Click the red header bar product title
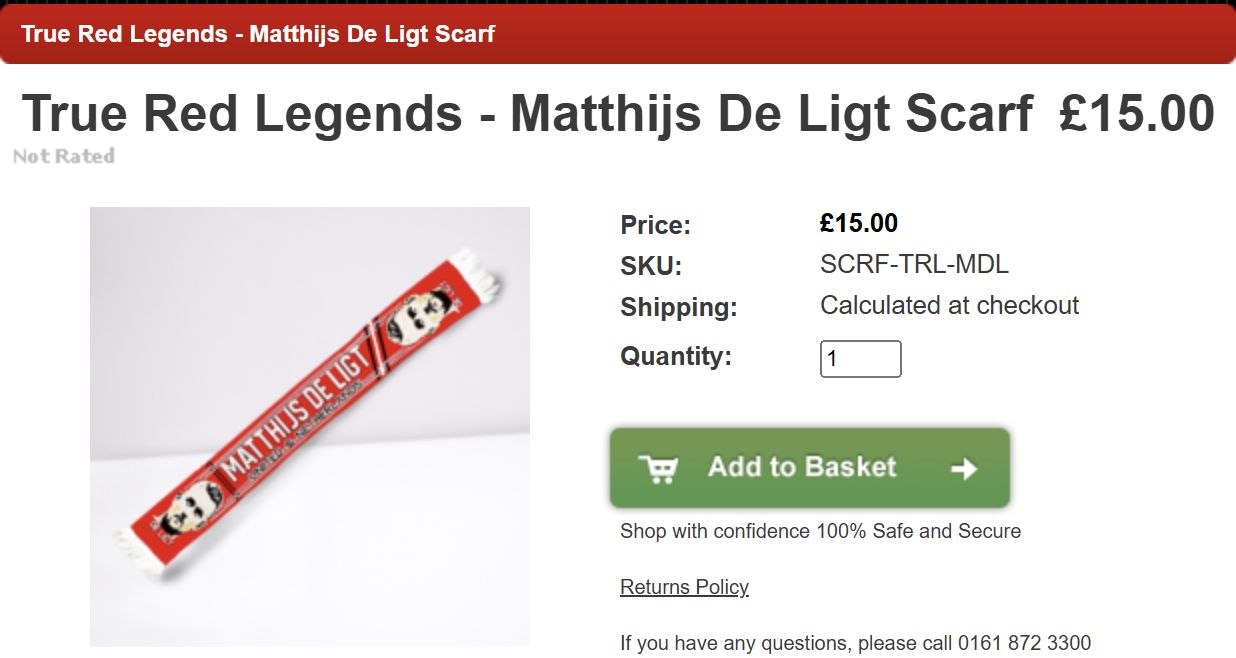1236x658 pixels. point(258,34)
